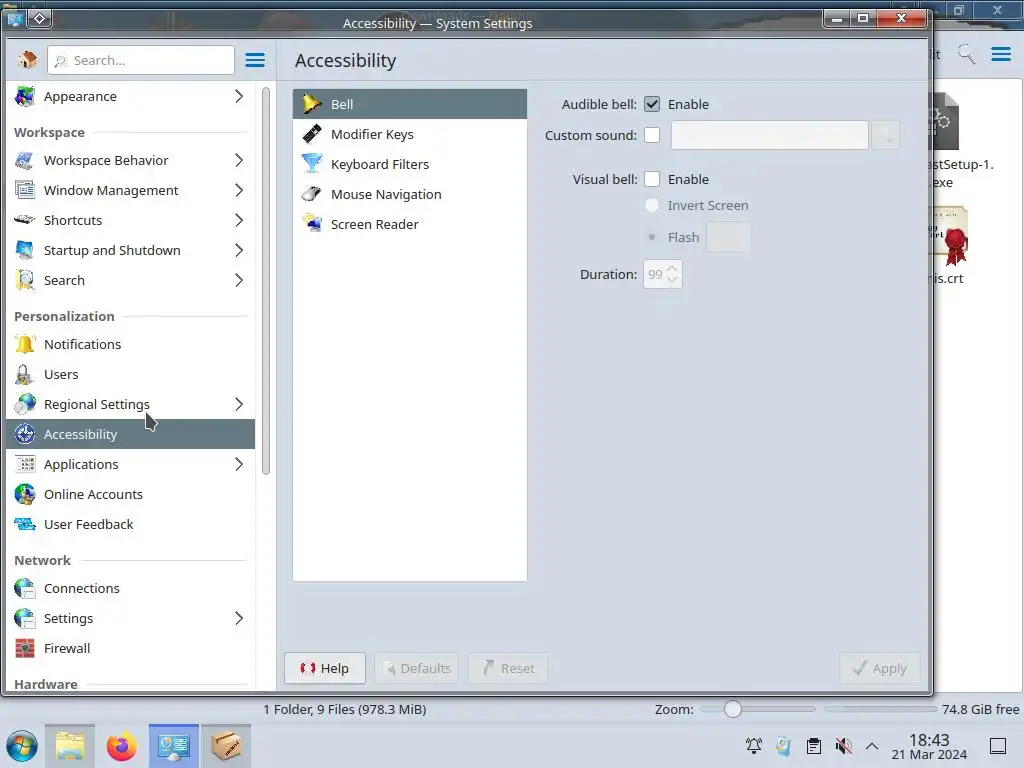Select Mouse Navigation in the module list
The image size is (1024, 768).
coord(409,194)
